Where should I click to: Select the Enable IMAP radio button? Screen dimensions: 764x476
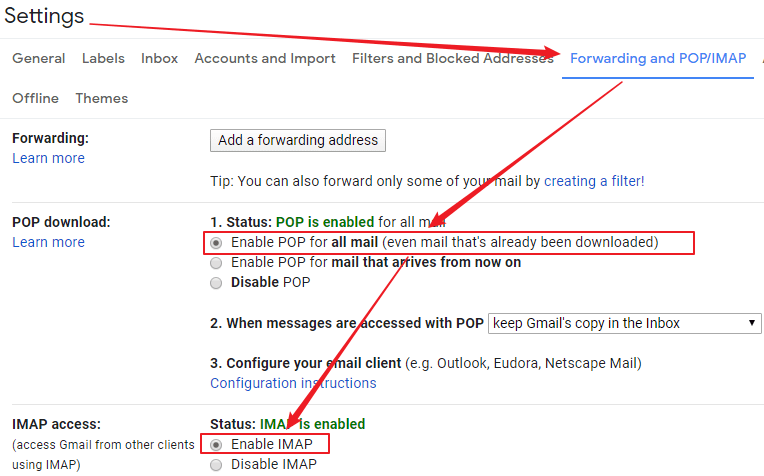[x=216, y=444]
